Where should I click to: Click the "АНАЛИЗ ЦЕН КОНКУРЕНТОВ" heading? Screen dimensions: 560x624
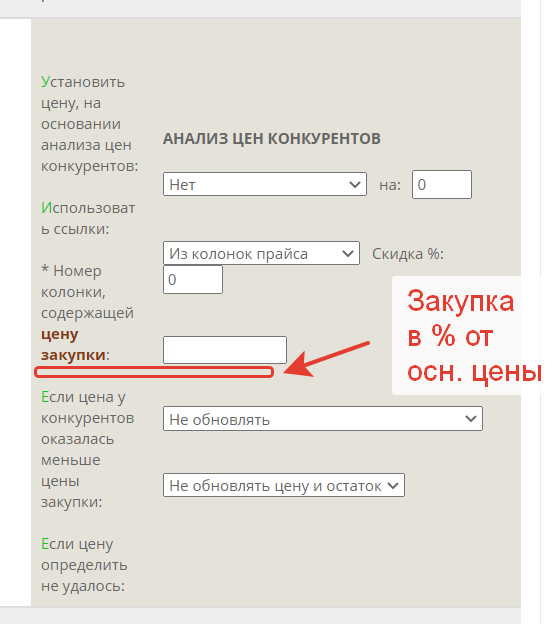(x=272, y=138)
